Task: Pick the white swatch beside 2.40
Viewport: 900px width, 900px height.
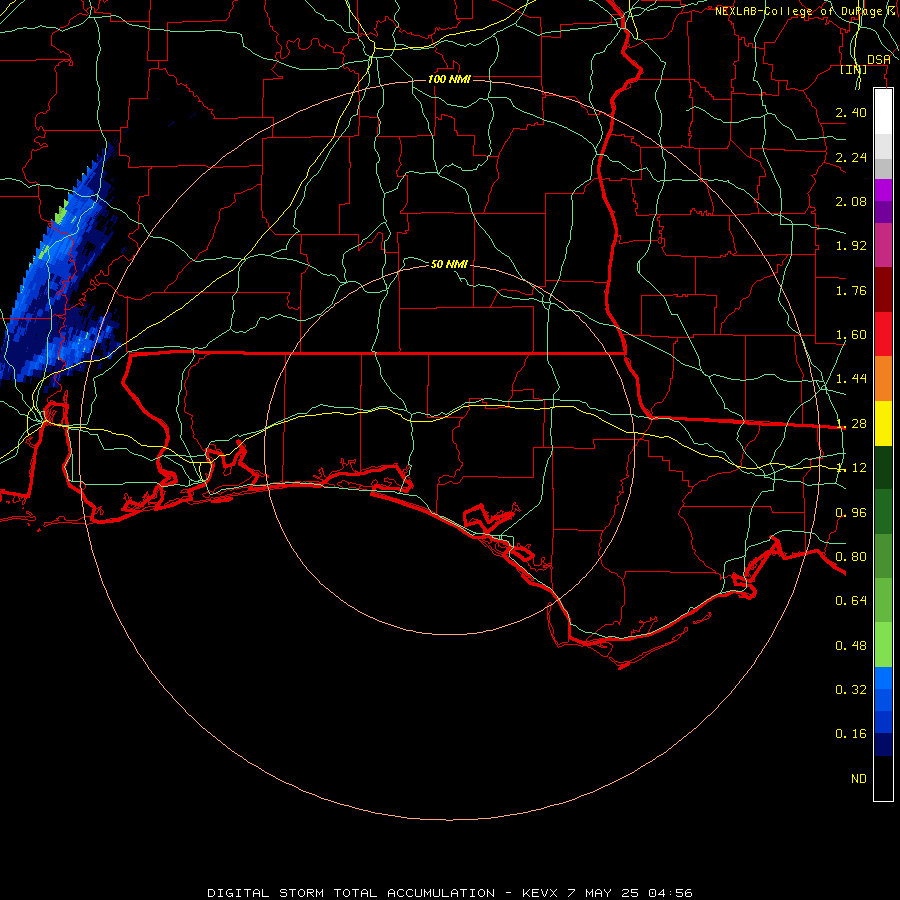Action: 883,112
